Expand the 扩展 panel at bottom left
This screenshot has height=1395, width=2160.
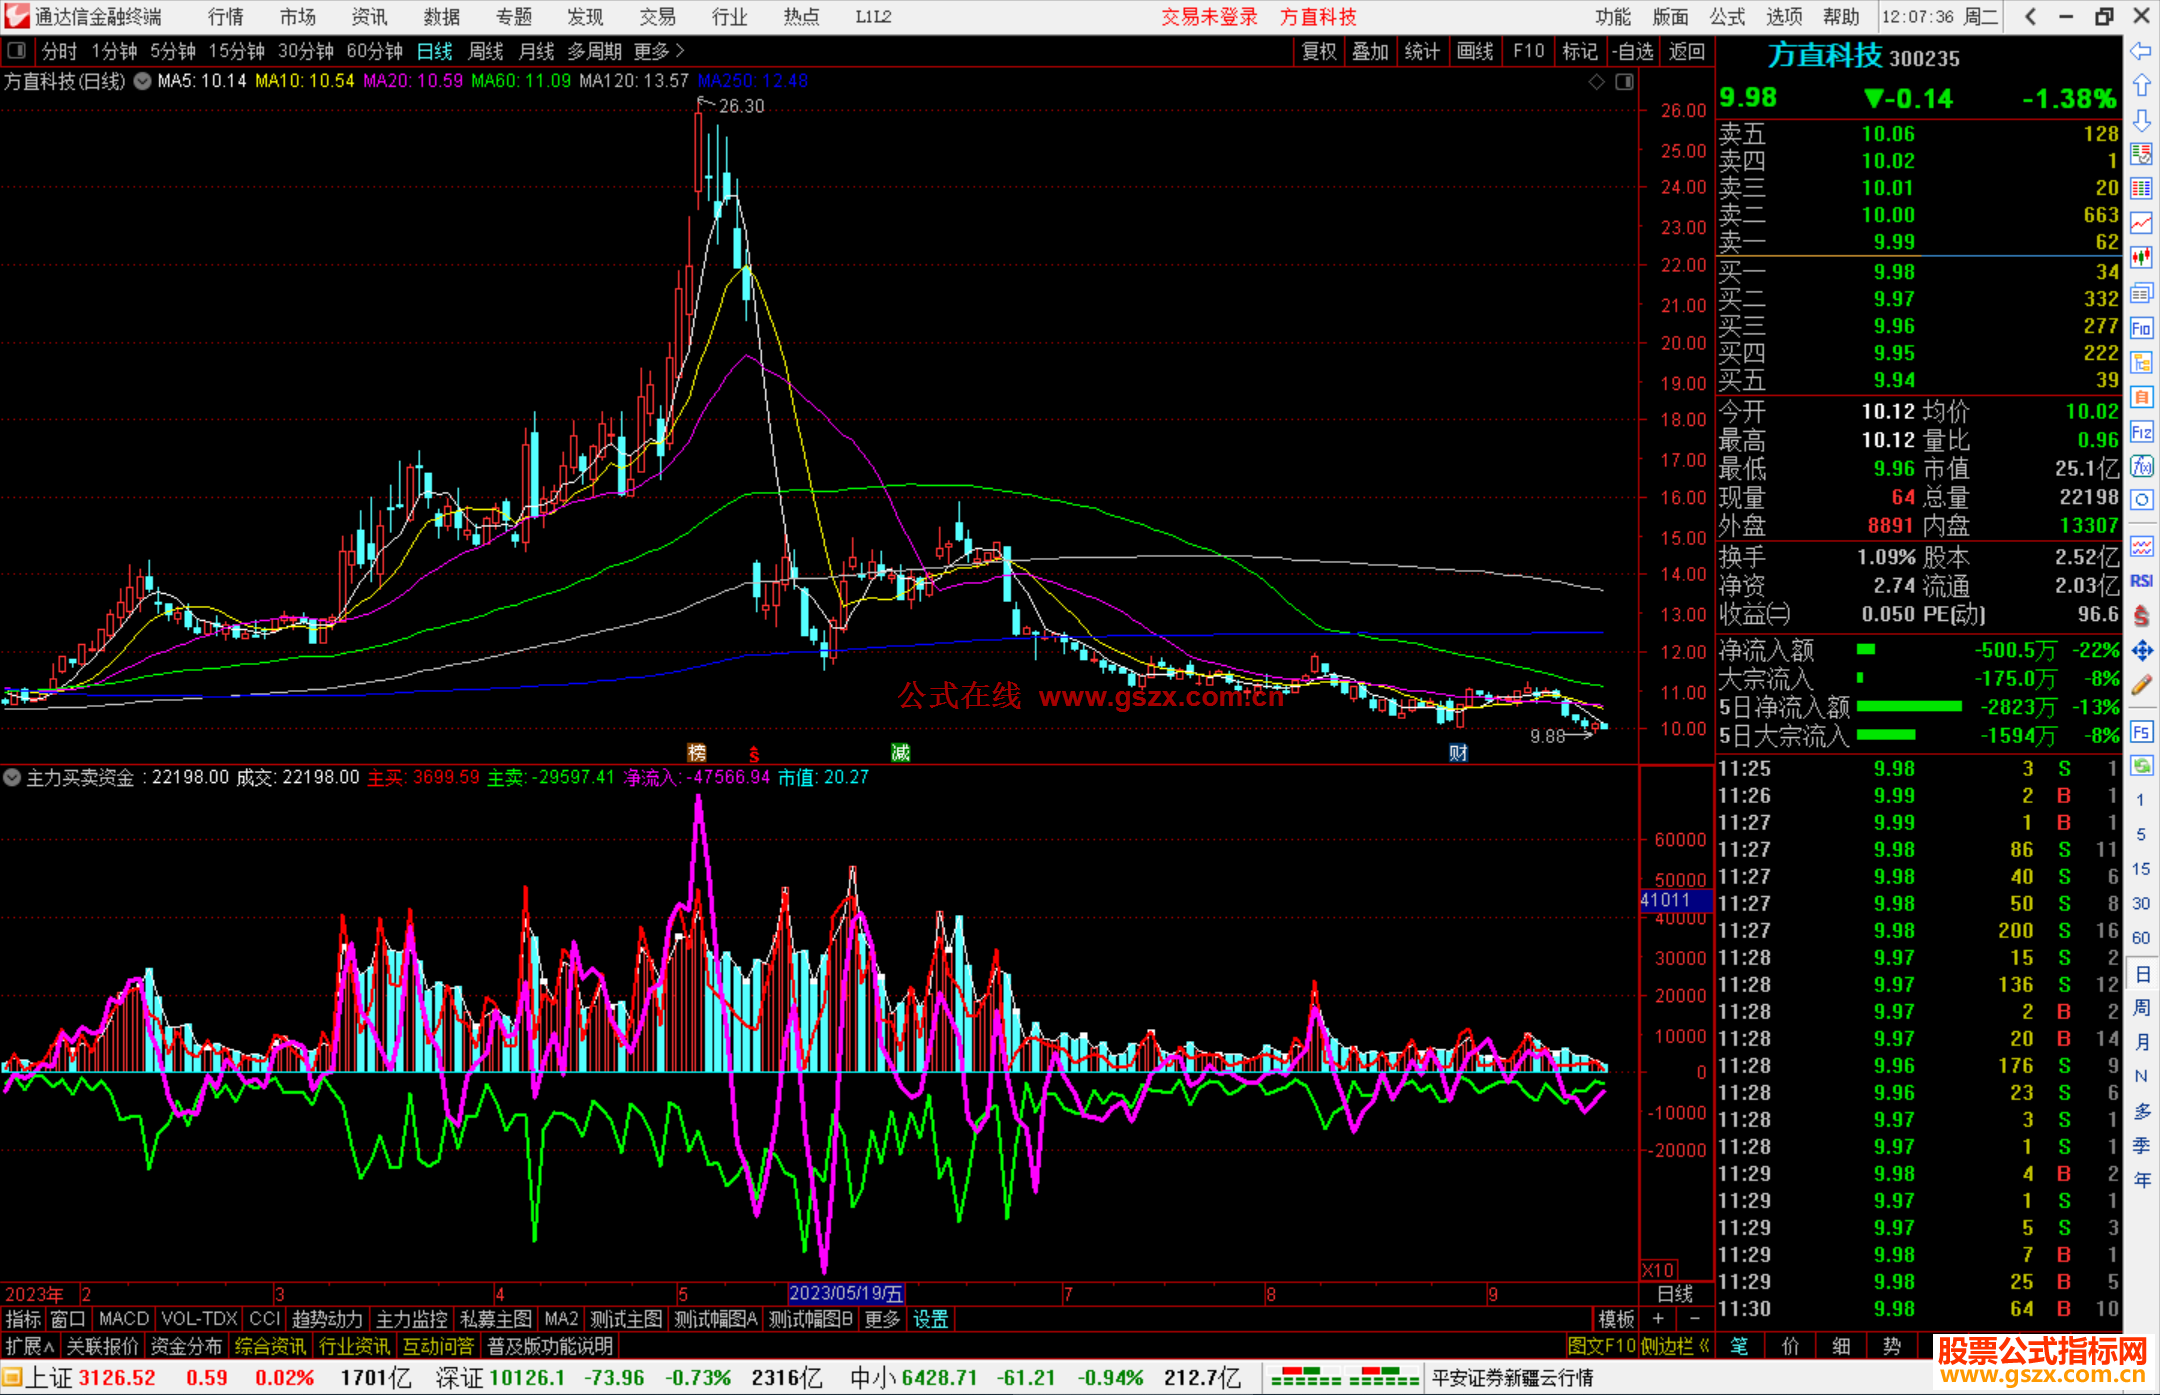coord(29,1346)
